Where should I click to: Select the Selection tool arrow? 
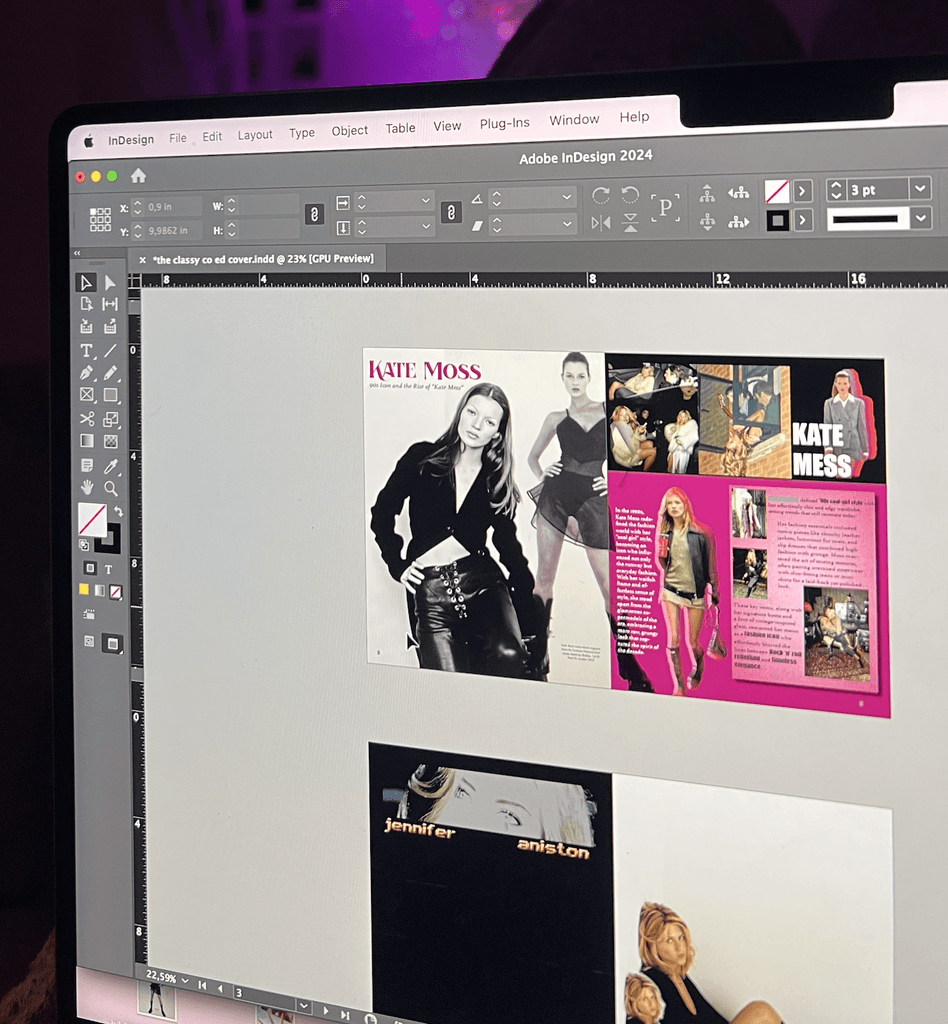coord(86,283)
